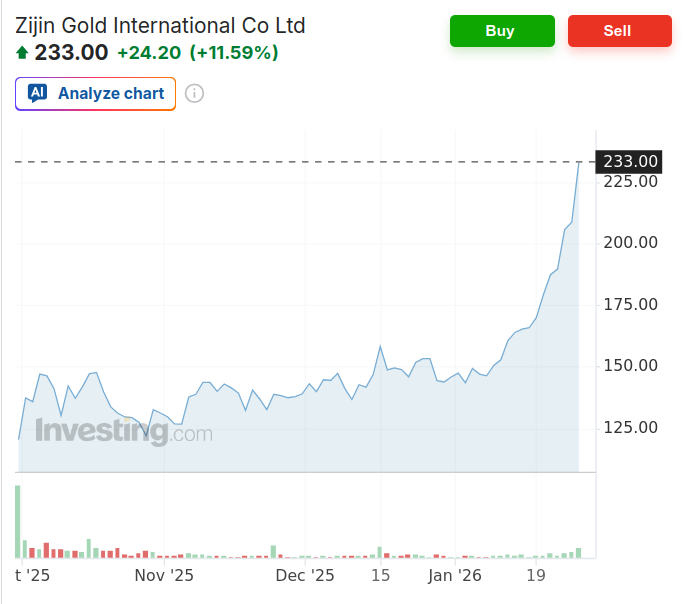
Task: Click the green Buy button
Action: tap(502, 31)
